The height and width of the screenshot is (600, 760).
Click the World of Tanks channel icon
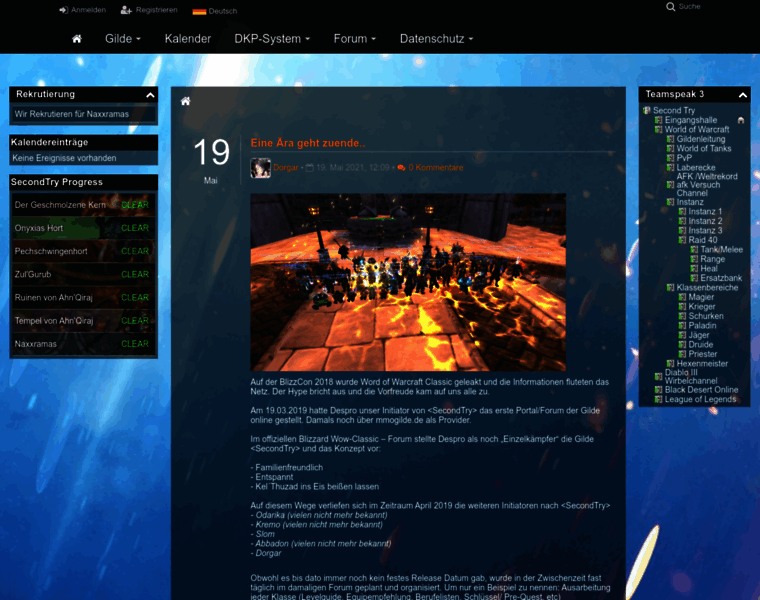click(670, 149)
